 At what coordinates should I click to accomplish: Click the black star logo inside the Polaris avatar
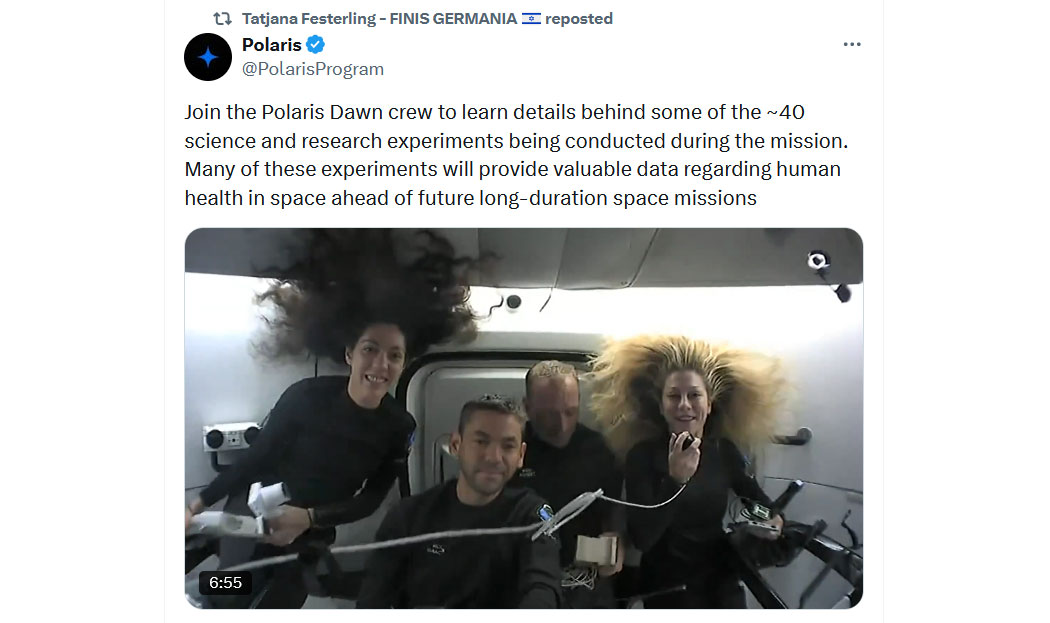[x=208, y=57]
